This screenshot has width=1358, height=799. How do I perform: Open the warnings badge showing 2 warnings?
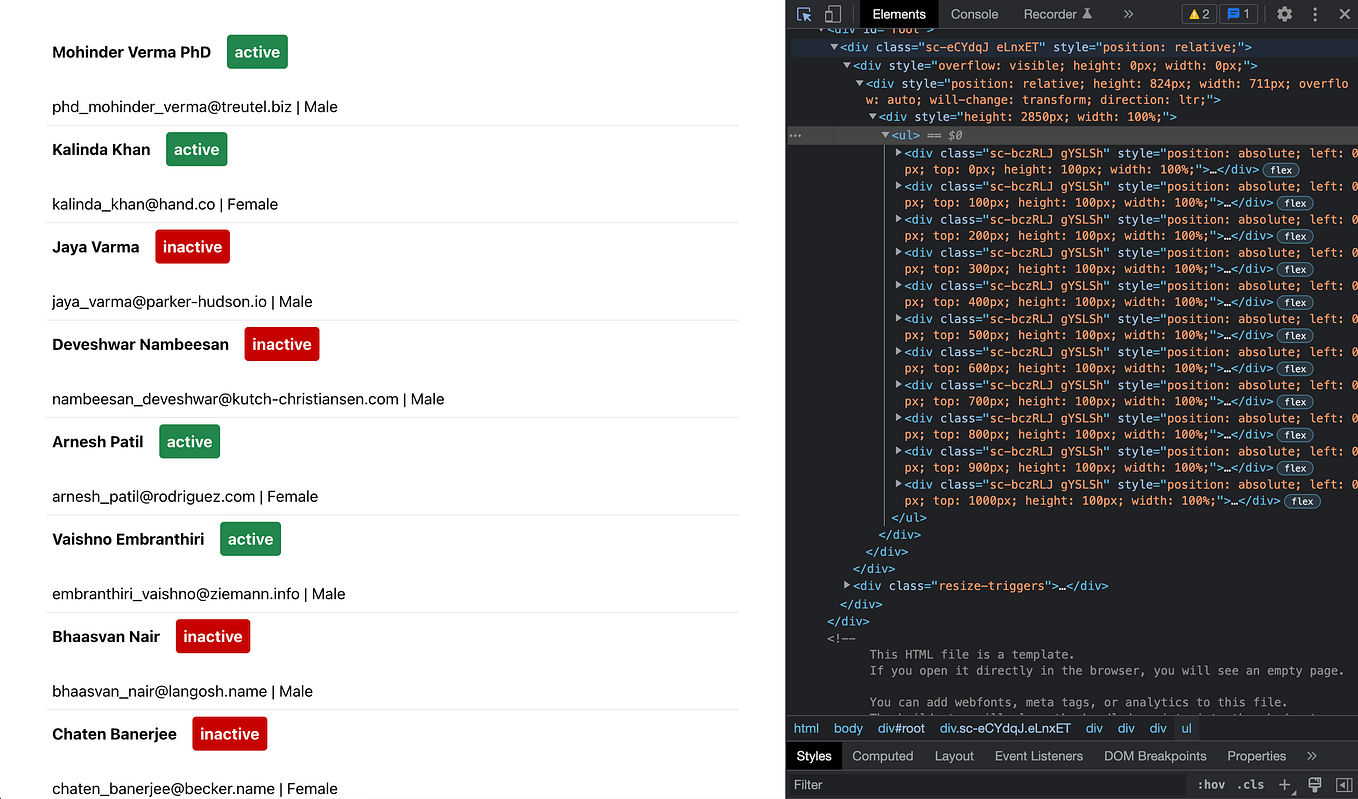click(x=1199, y=14)
